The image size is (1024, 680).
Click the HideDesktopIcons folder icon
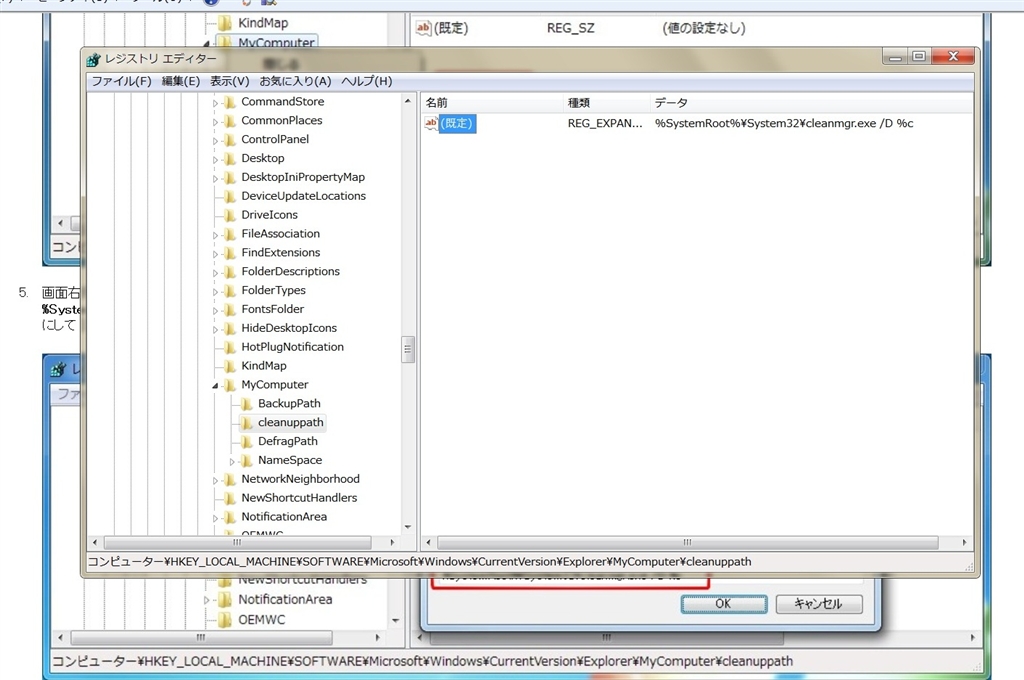point(229,329)
